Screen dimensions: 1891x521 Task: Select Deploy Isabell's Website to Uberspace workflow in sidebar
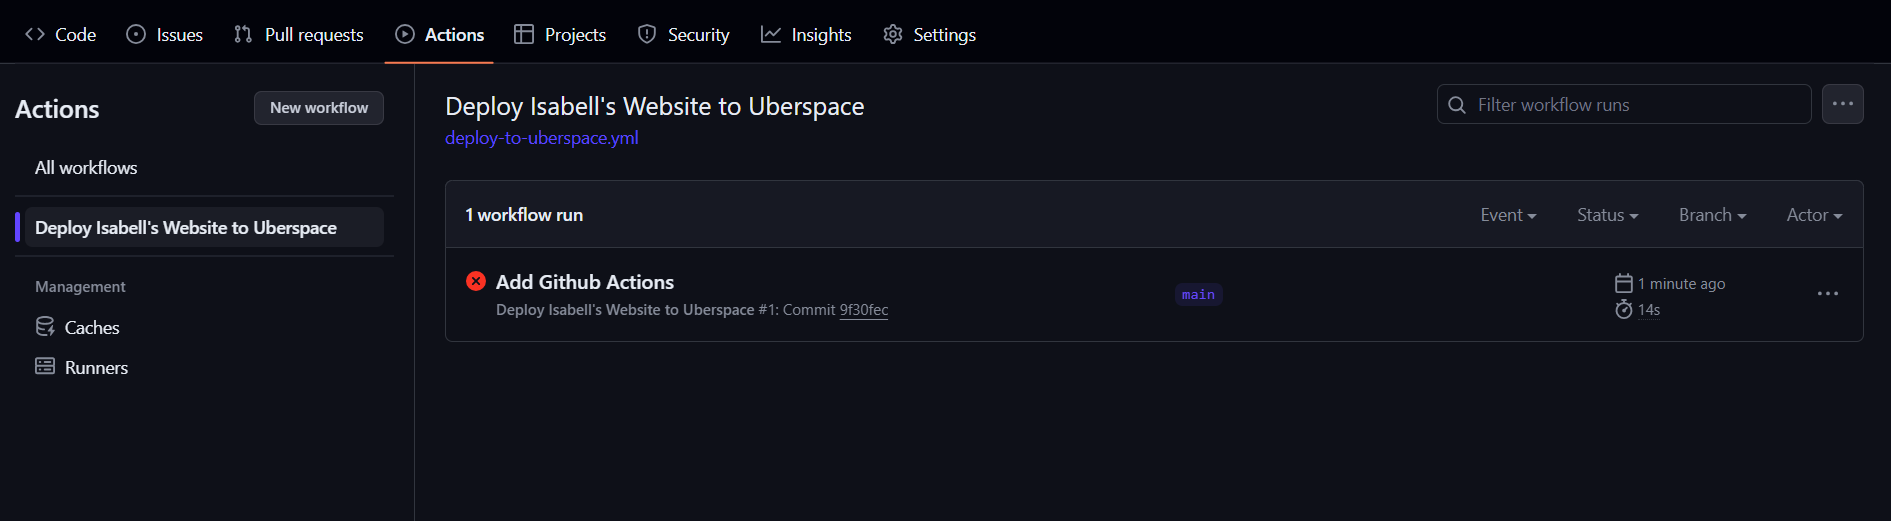click(204, 227)
